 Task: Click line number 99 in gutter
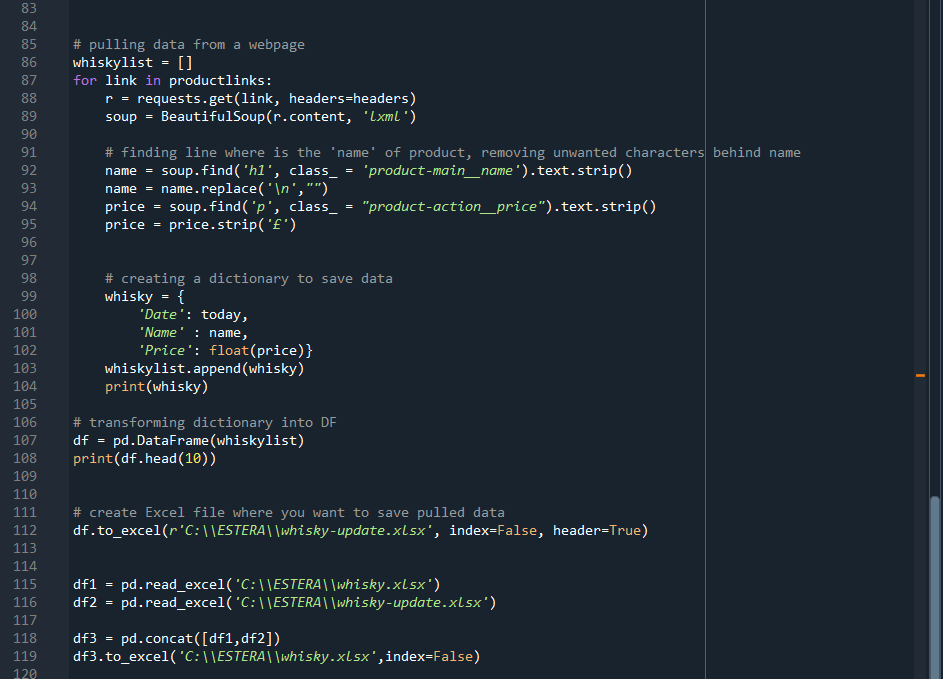28,296
